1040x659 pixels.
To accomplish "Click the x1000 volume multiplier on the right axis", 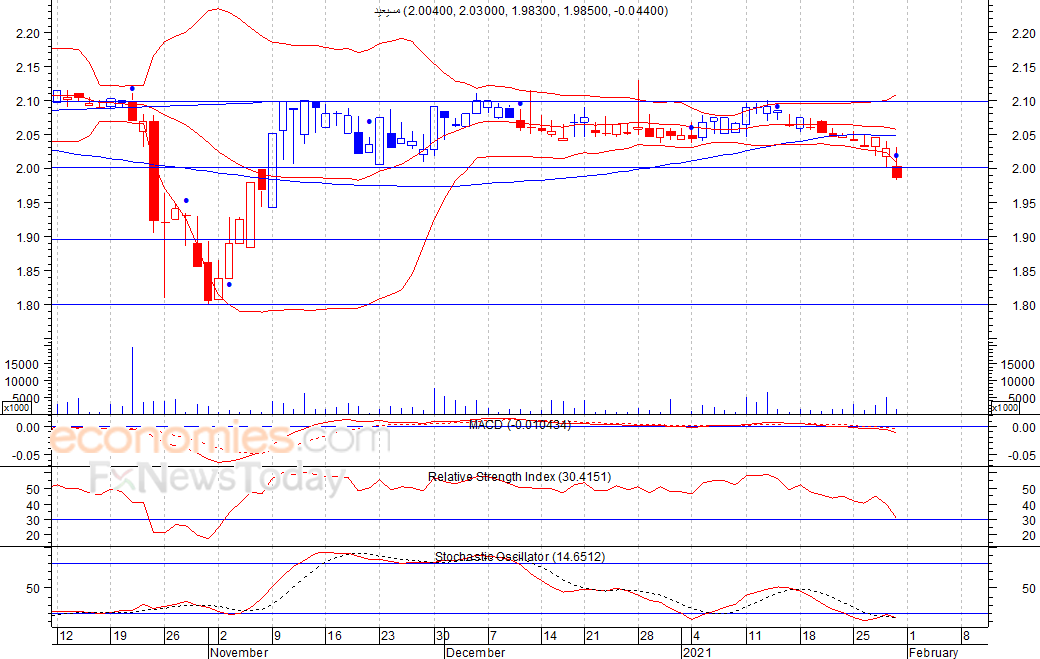I will 1004,408.
